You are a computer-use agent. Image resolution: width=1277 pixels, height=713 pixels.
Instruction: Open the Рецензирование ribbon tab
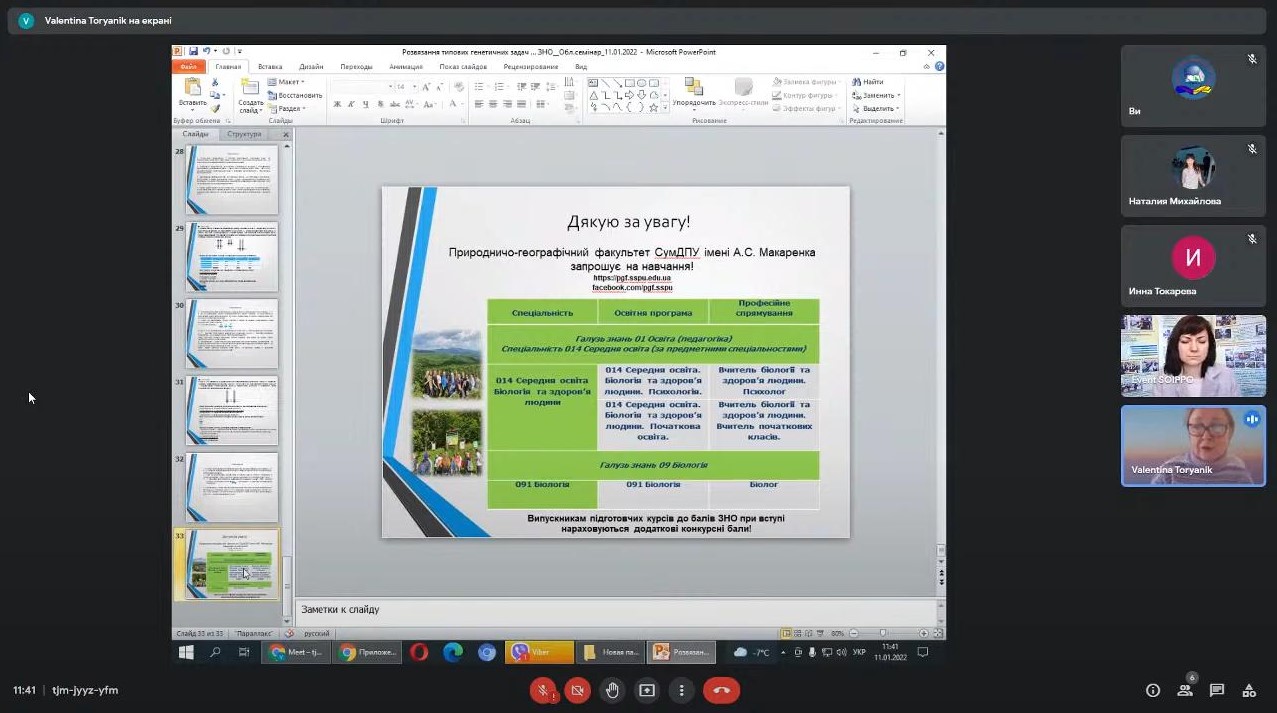click(x=531, y=67)
